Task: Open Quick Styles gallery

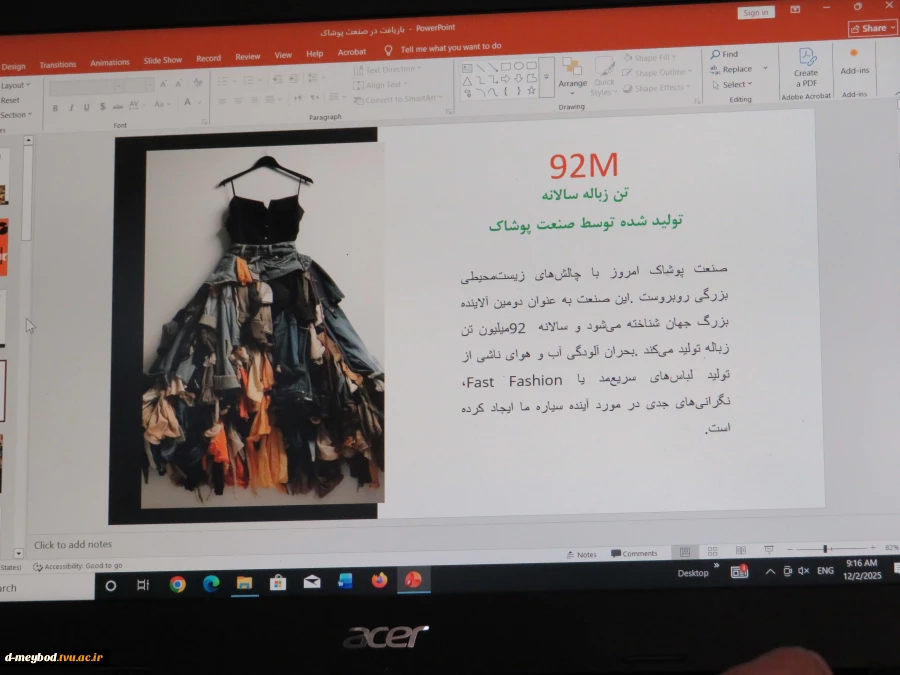Action: [x=603, y=75]
